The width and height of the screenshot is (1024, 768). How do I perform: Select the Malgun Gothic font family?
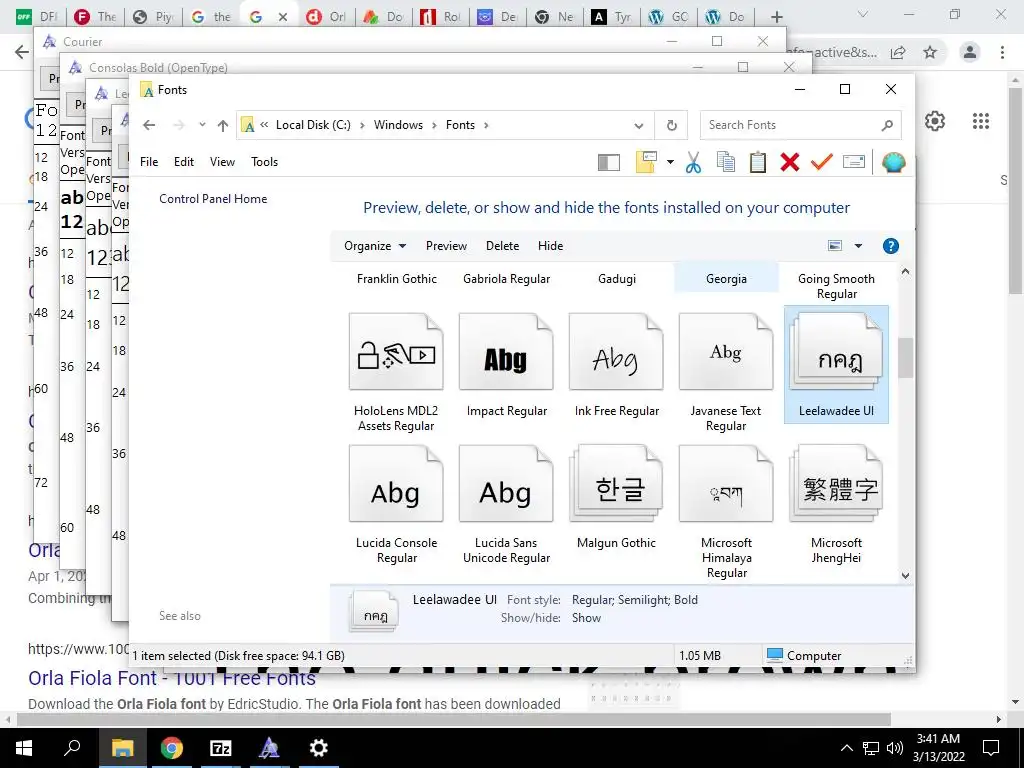[x=616, y=496]
